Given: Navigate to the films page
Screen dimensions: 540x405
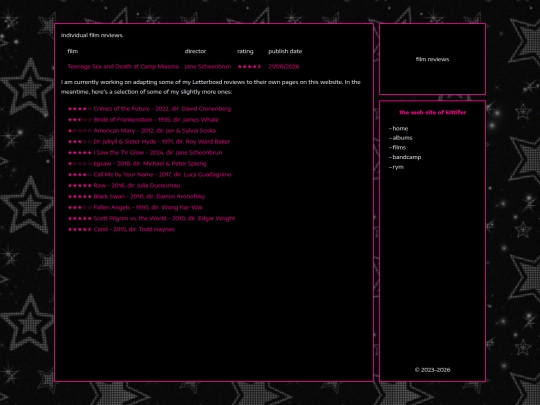Looking at the screenshot, I should coord(399,147).
